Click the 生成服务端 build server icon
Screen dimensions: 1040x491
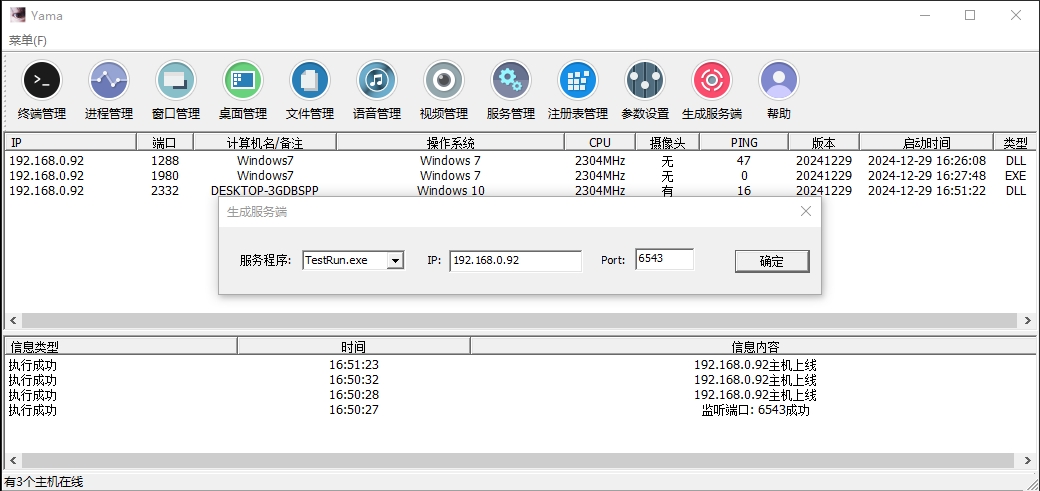pyautogui.click(x=712, y=80)
